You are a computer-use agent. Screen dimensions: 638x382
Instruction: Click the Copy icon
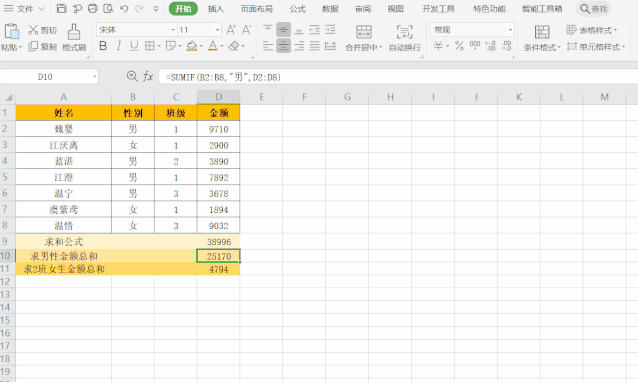33,46
